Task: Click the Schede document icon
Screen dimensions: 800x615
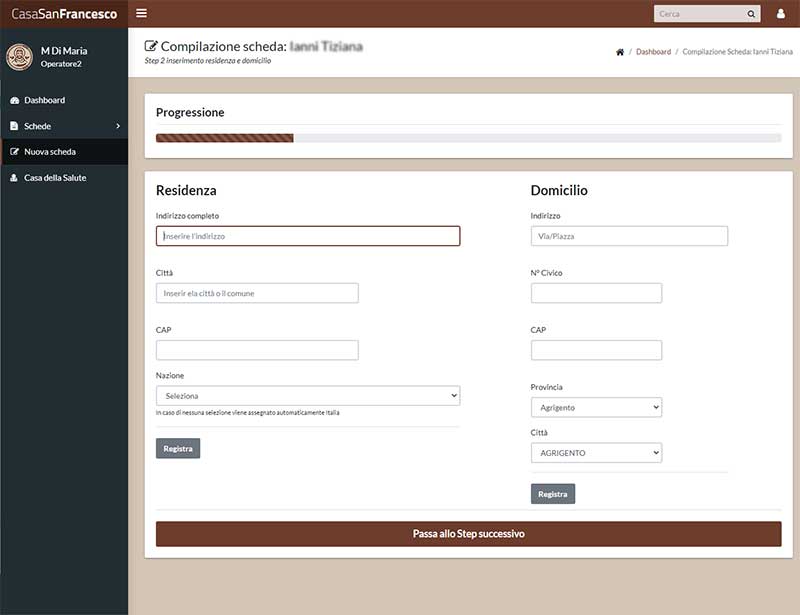Action: point(14,126)
